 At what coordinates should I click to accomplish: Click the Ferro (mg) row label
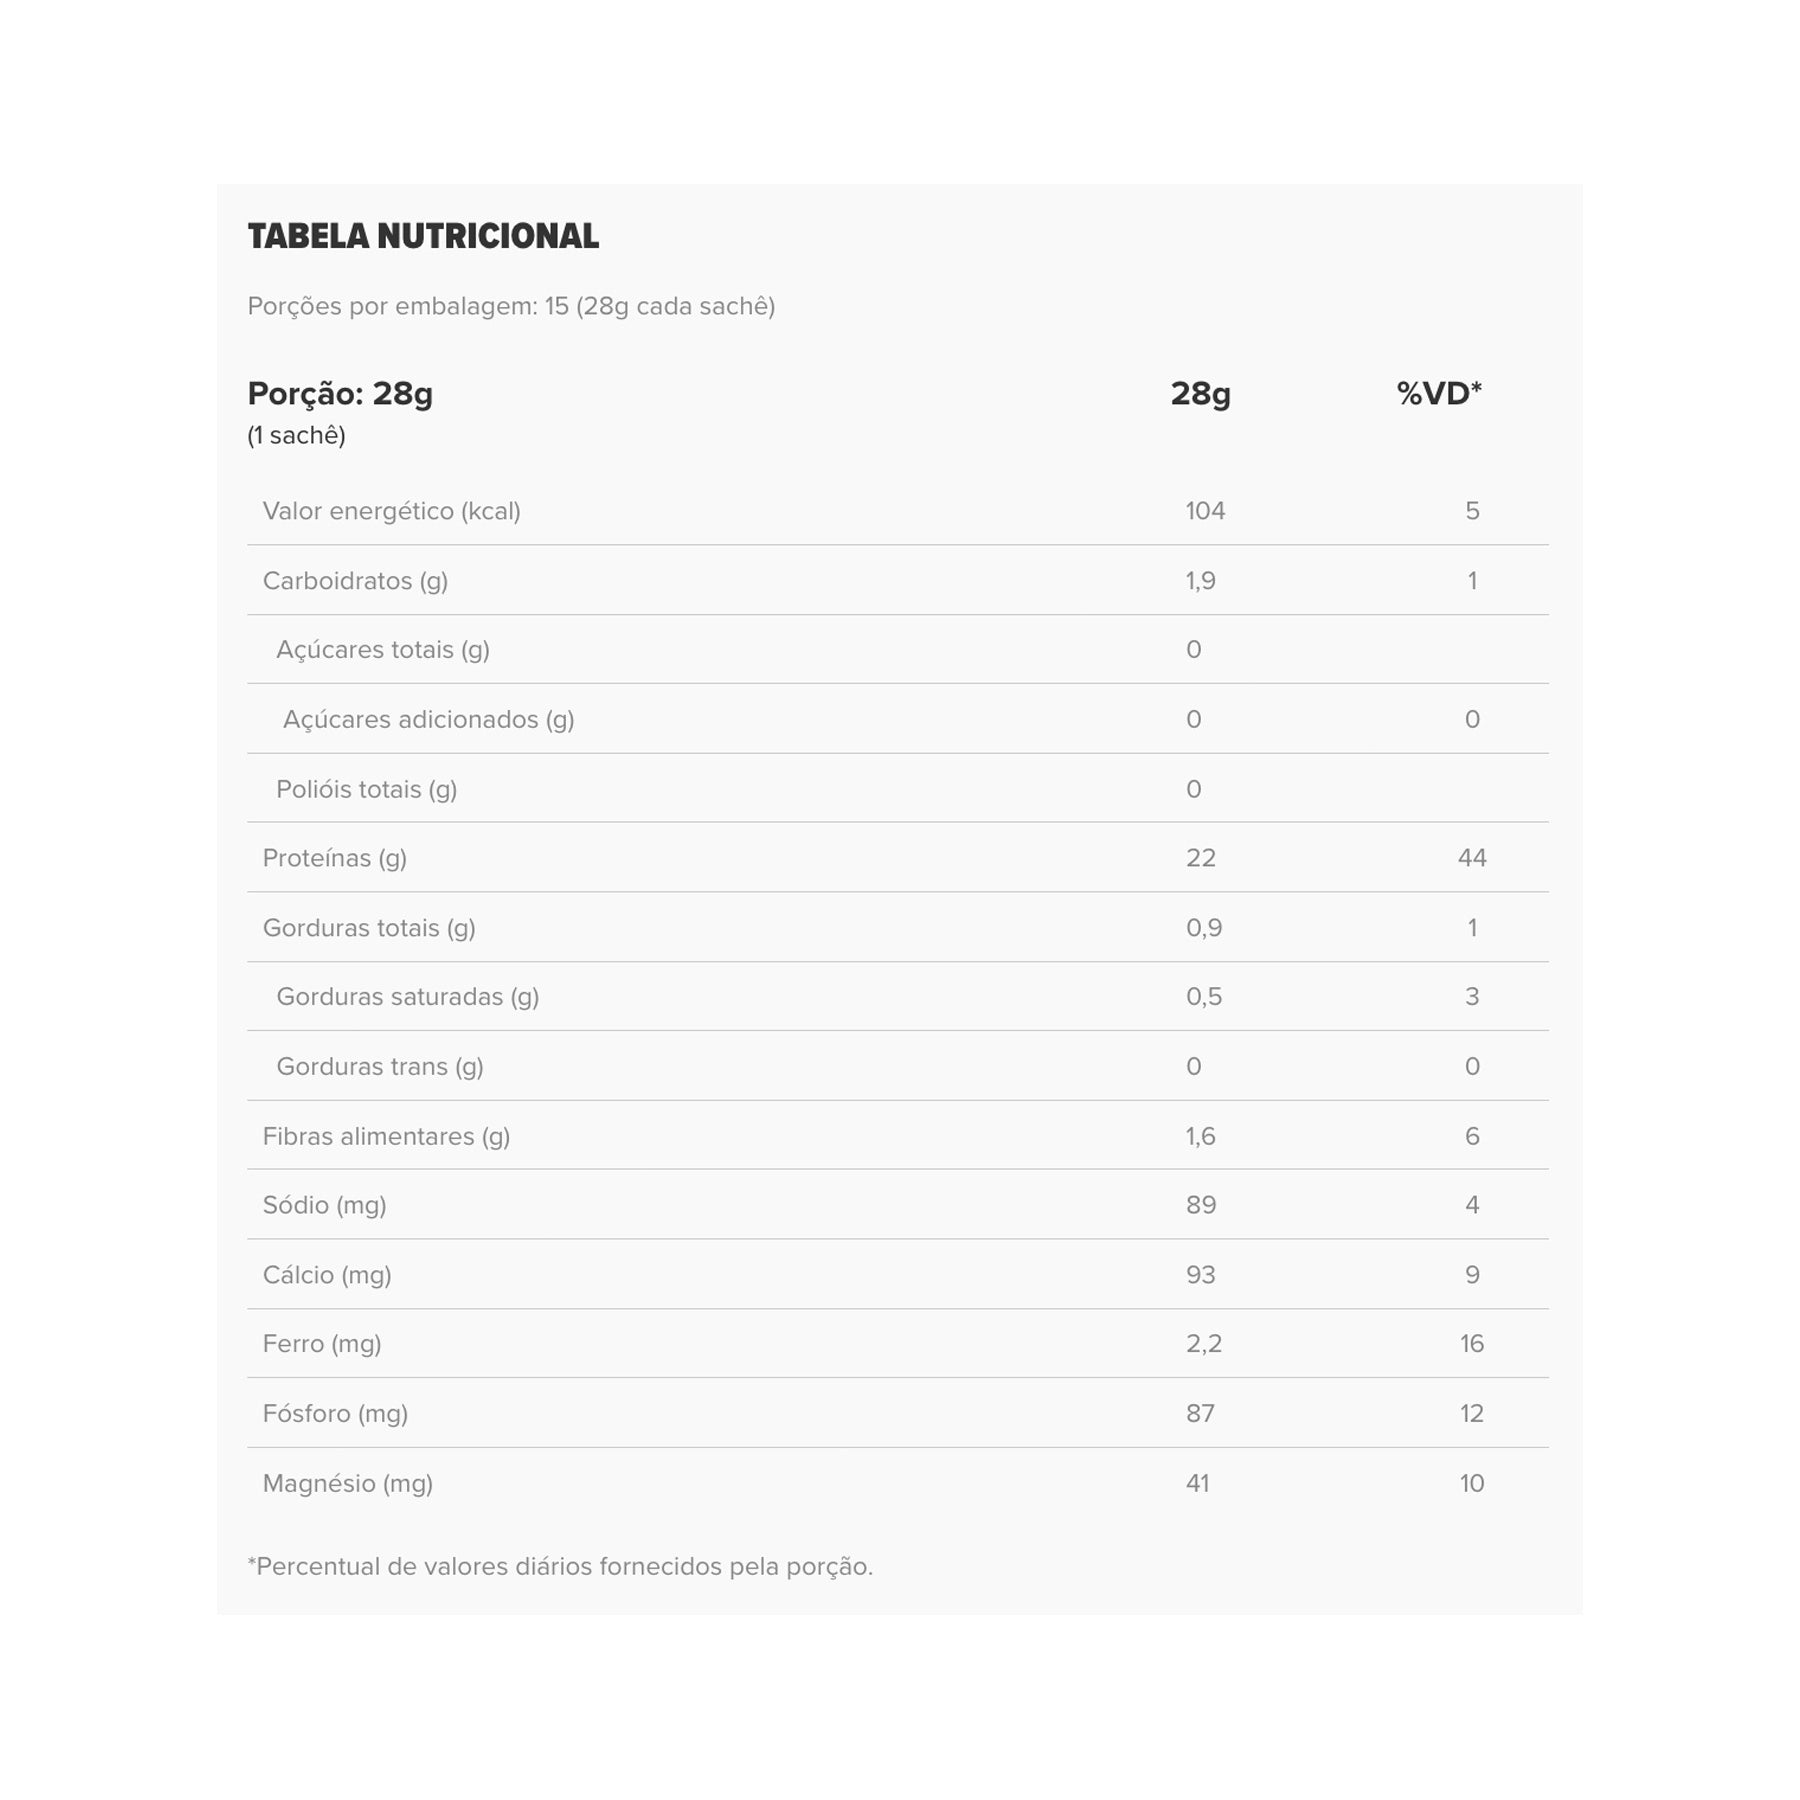tap(321, 1344)
